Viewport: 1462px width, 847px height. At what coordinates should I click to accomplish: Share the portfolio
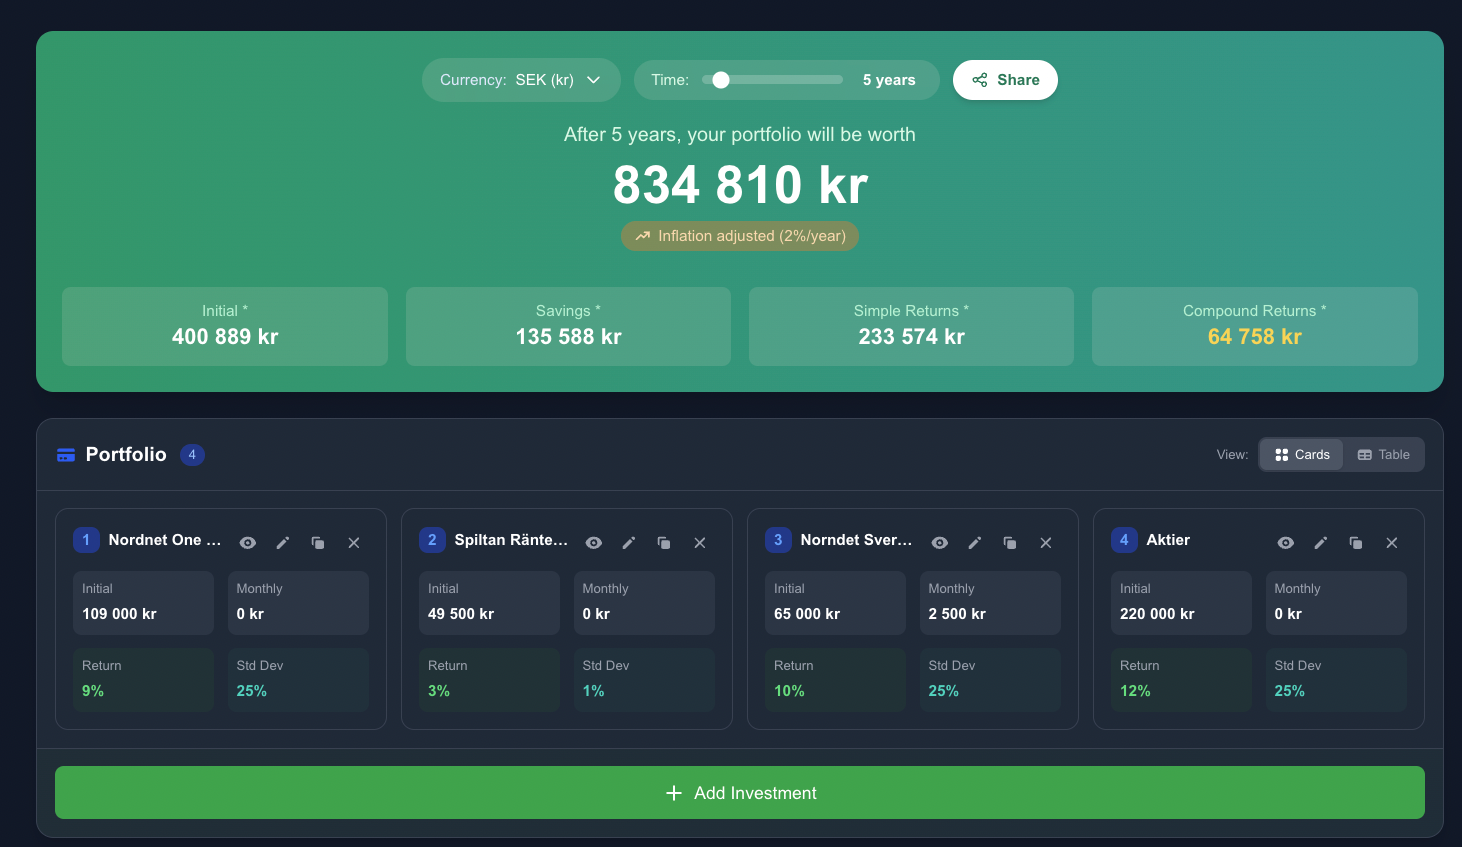tap(1004, 79)
